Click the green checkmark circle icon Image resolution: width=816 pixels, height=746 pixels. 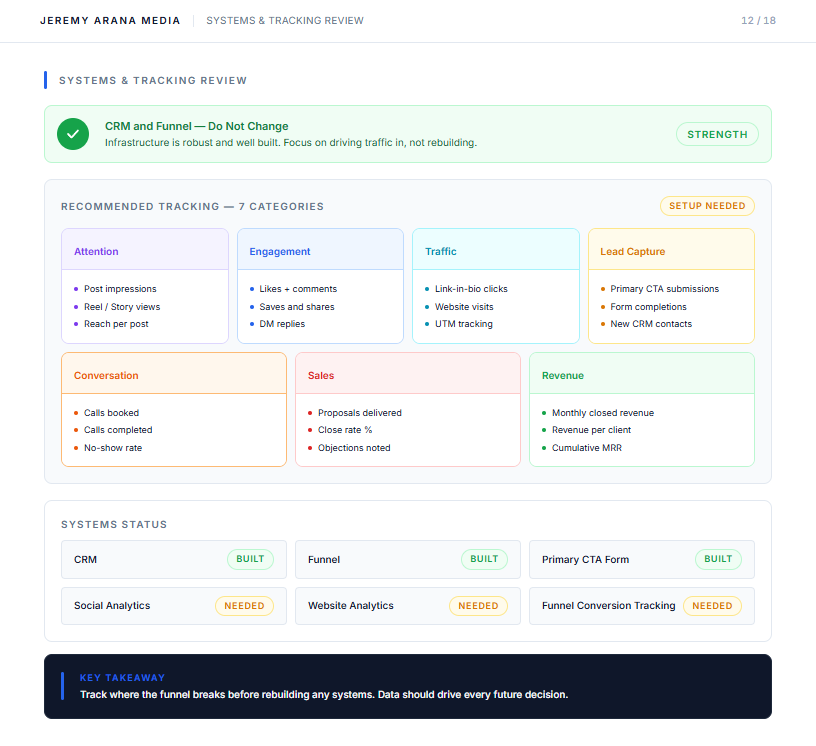[x=73, y=134]
